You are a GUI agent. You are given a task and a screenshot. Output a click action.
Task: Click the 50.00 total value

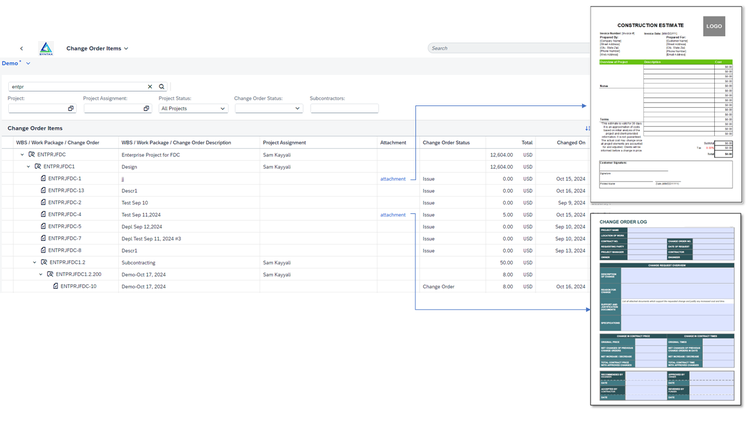coord(506,263)
